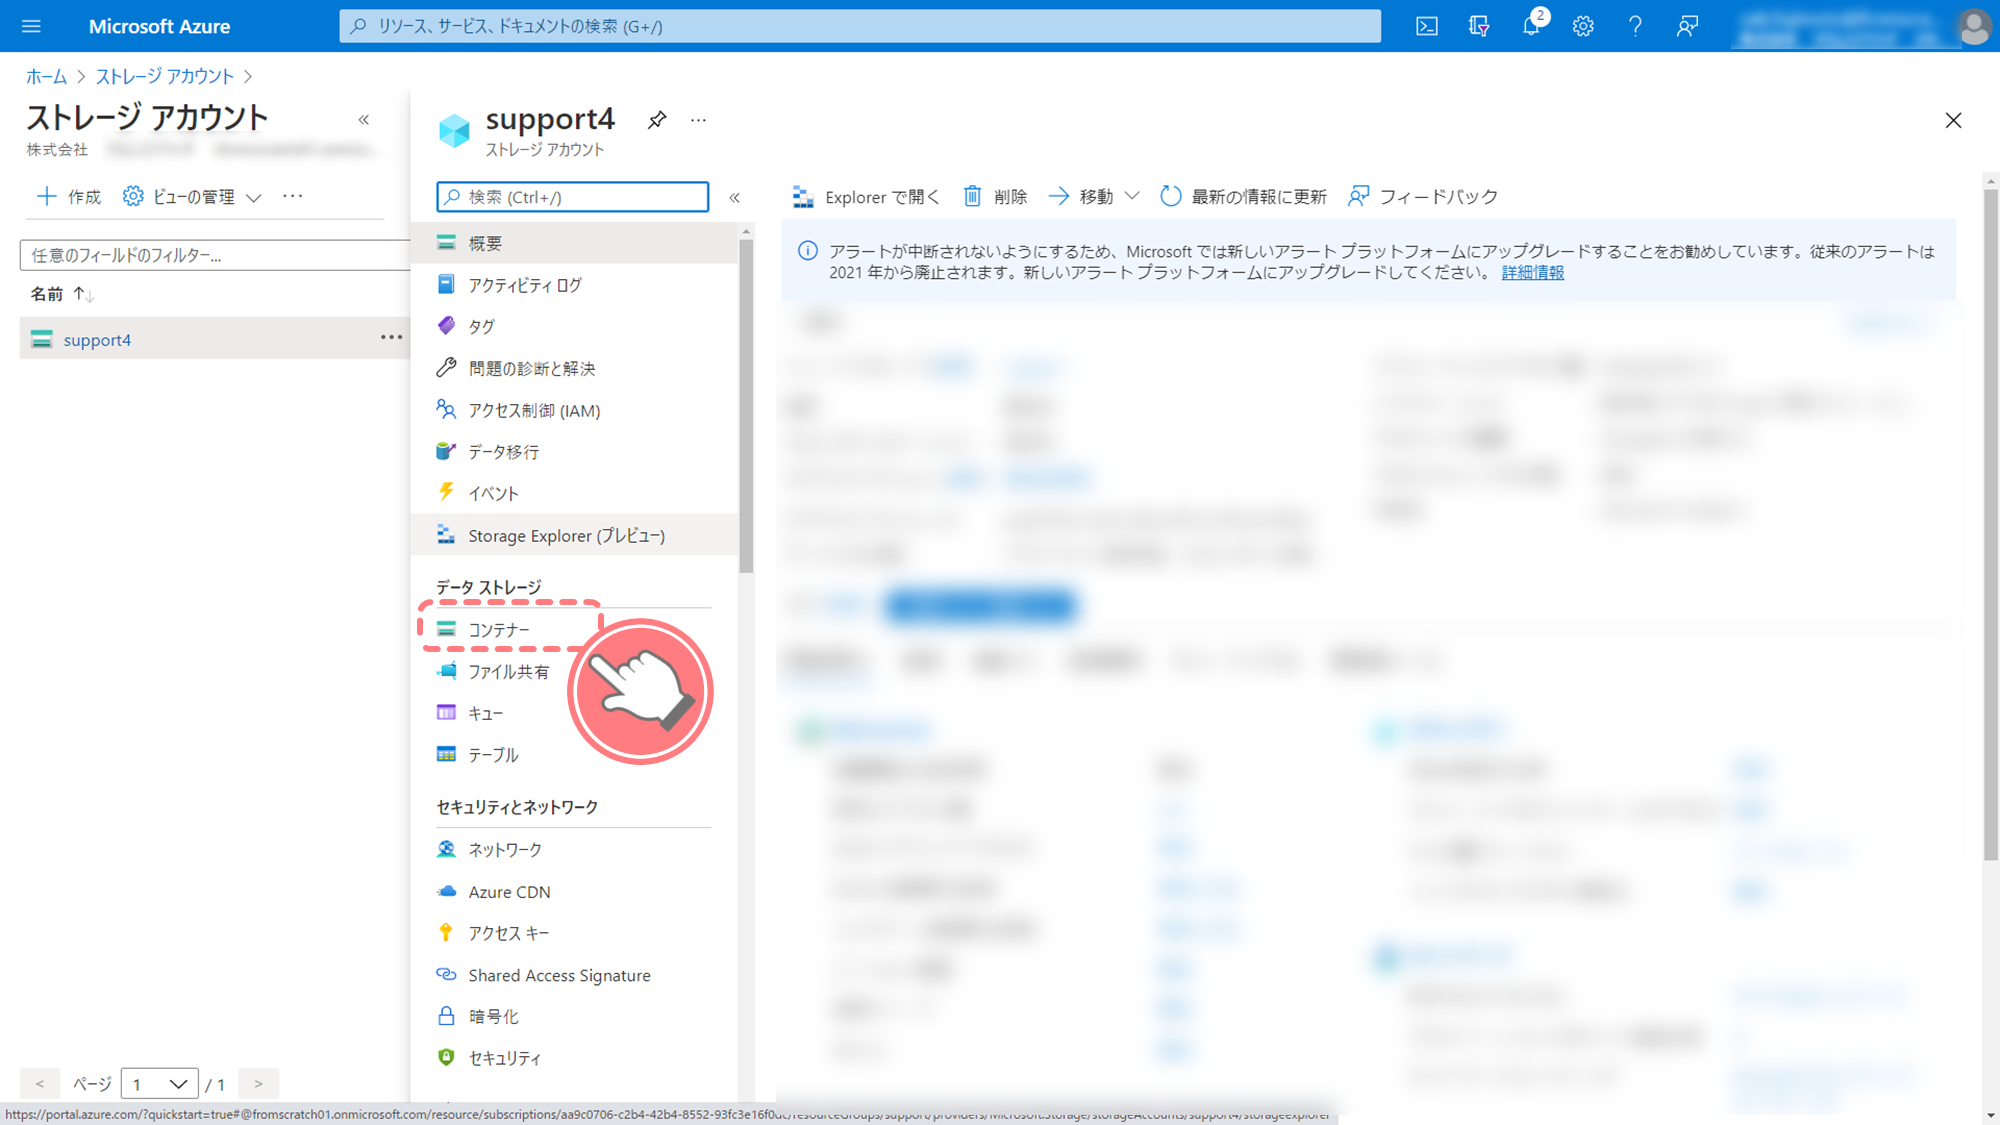The width and height of the screenshot is (2000, 1125).
Task: Open help question mark icon
Action: coord(1635,26)
